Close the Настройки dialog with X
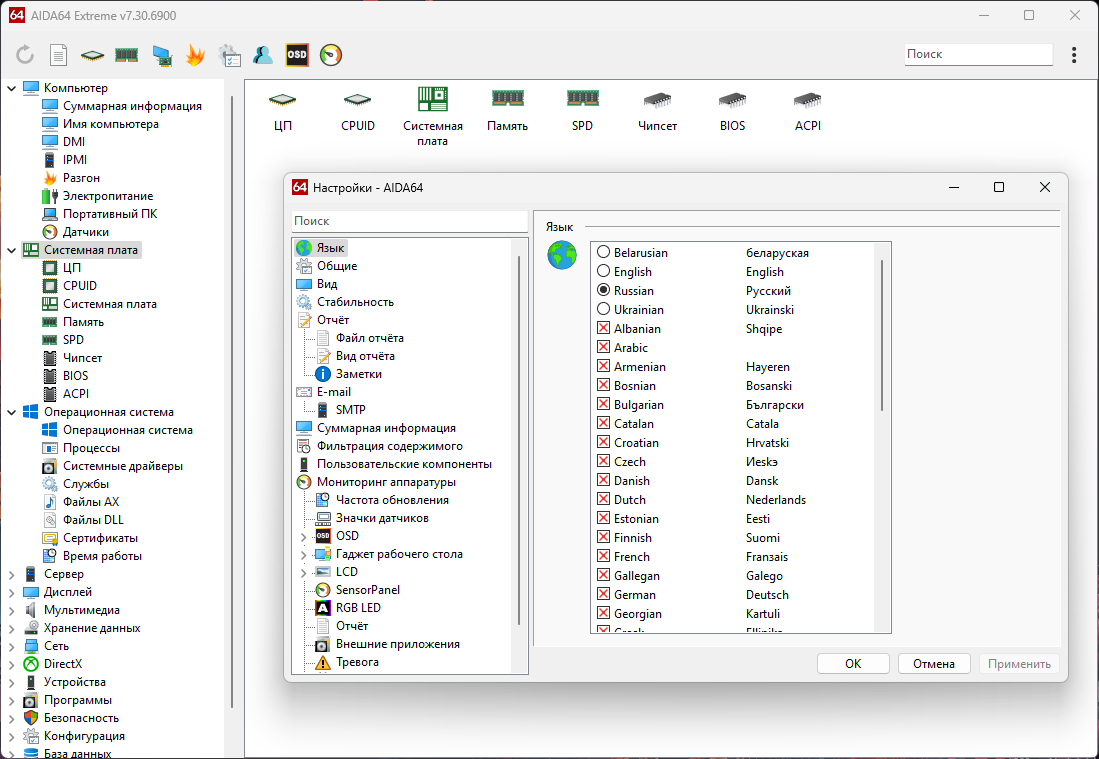This screenshot has height=759, width=1099. 1044,187
